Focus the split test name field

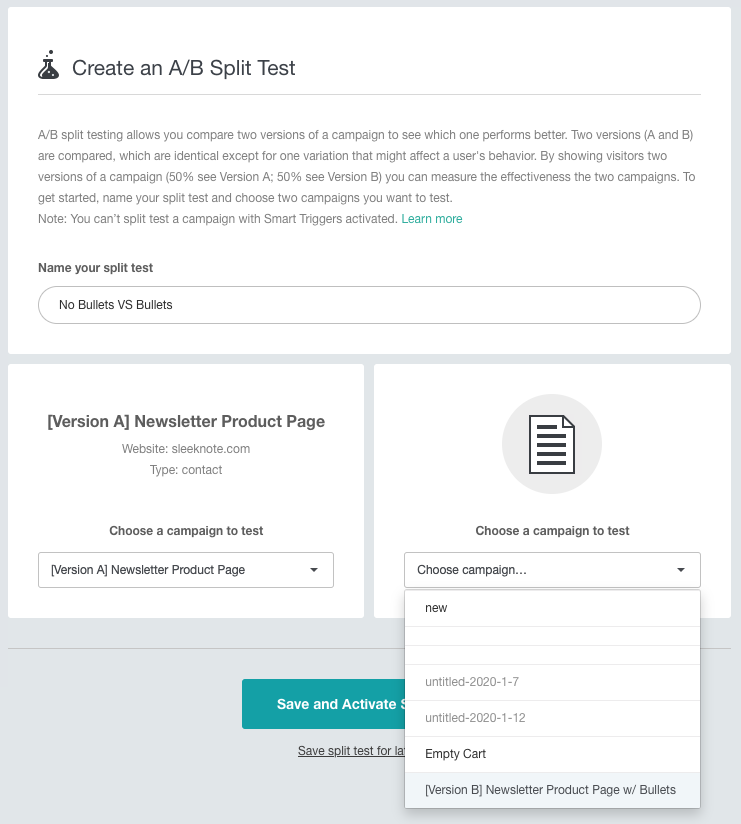[369, 305]
